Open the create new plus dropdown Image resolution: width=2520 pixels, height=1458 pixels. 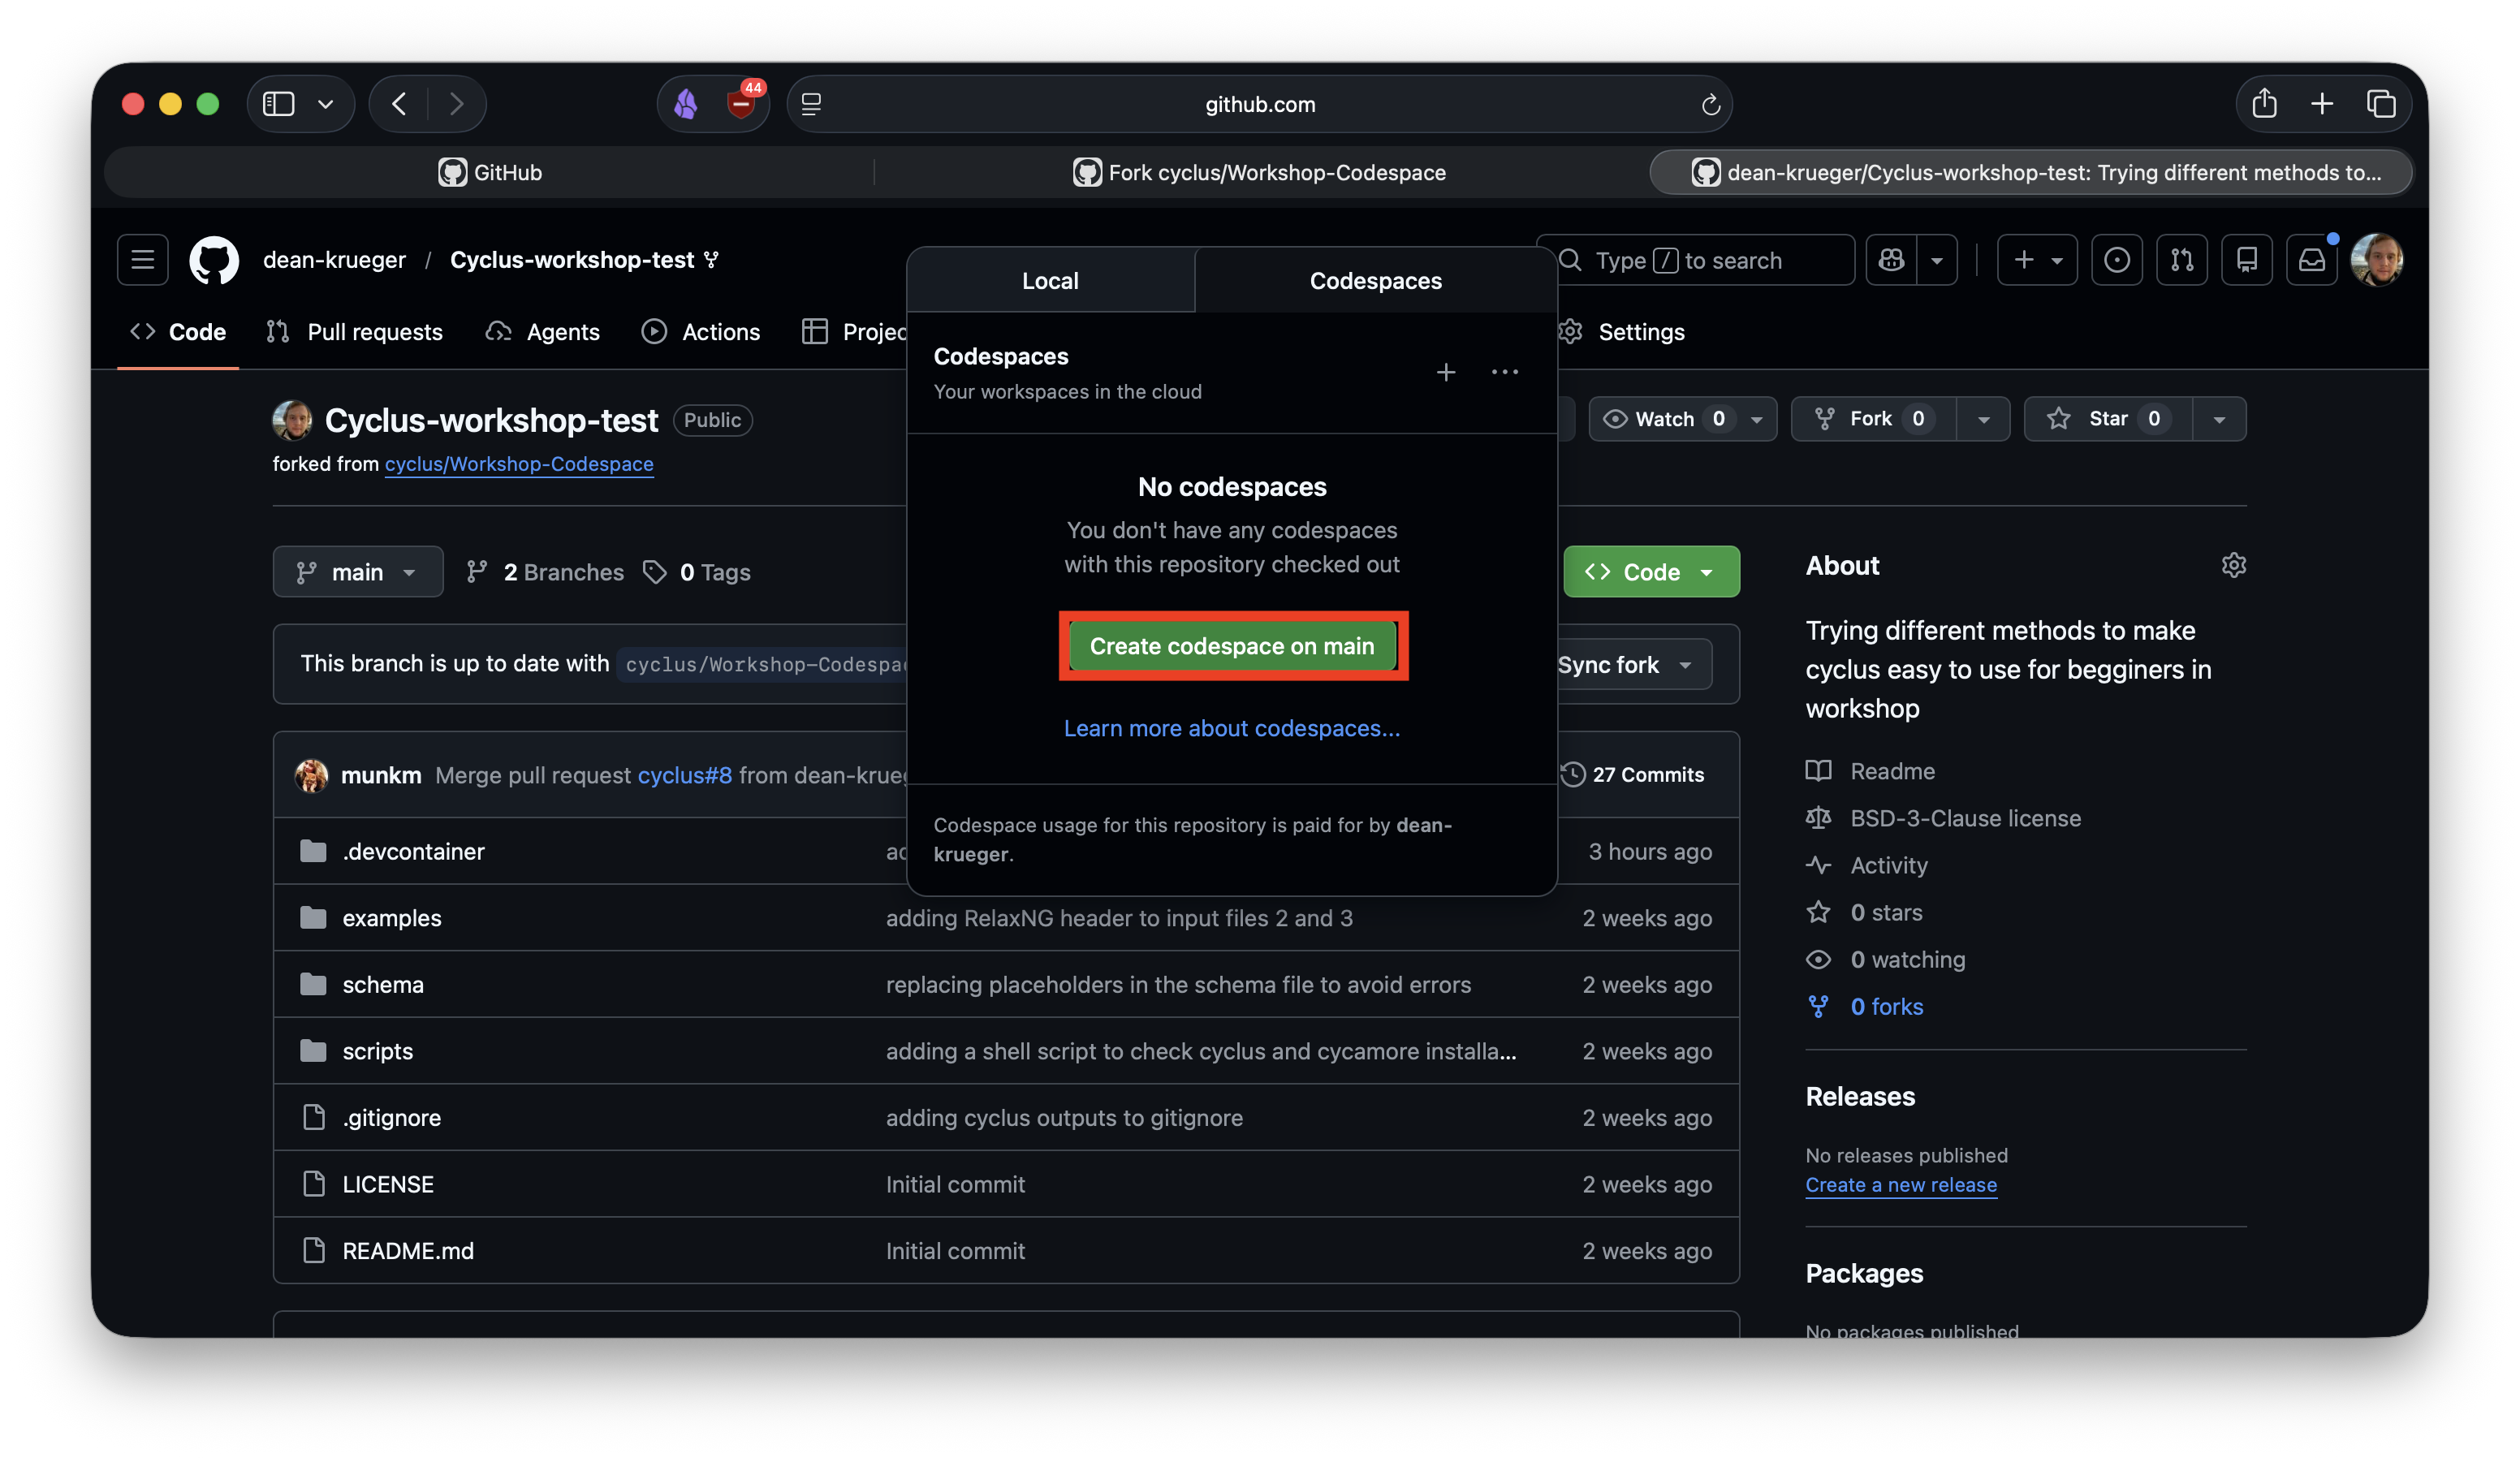pos(2037,260)
